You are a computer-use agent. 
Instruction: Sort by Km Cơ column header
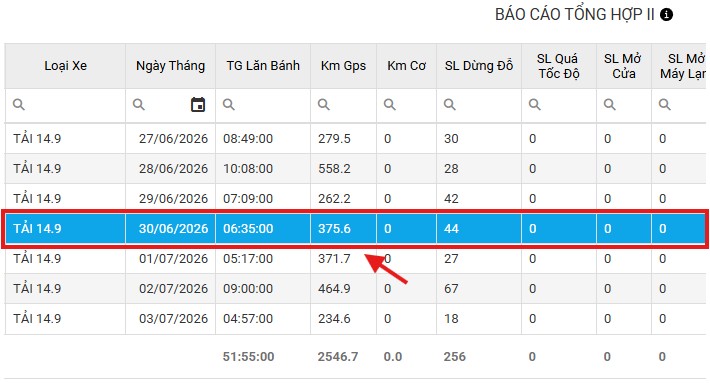click(406, 66)
